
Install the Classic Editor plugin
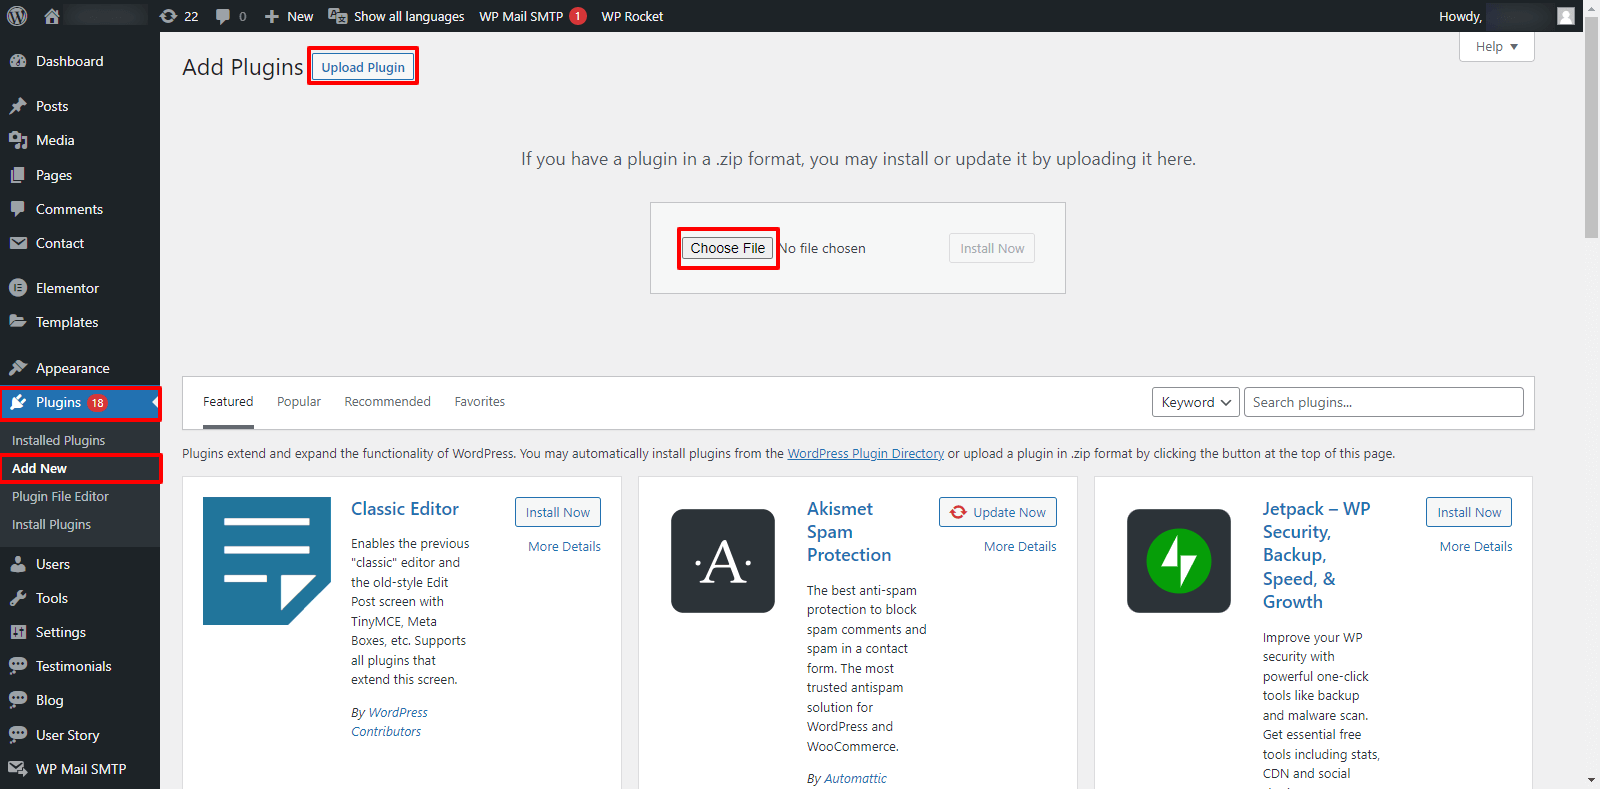coord(558,512)
